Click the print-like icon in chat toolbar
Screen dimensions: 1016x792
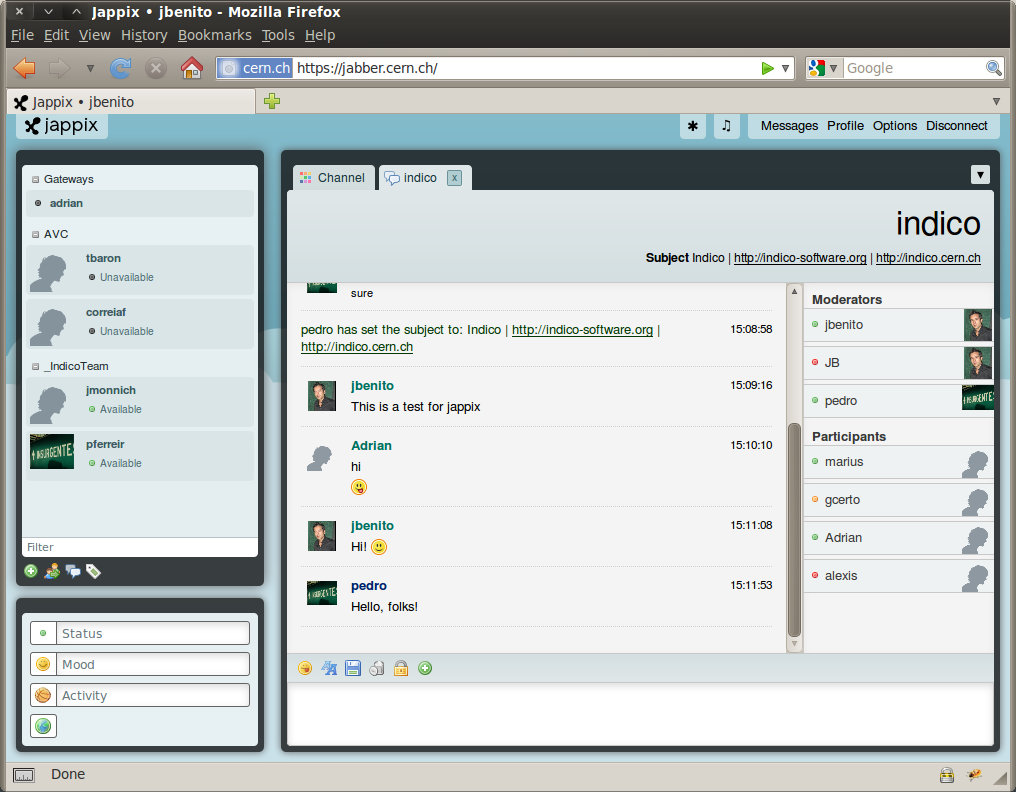pos(377,668)
